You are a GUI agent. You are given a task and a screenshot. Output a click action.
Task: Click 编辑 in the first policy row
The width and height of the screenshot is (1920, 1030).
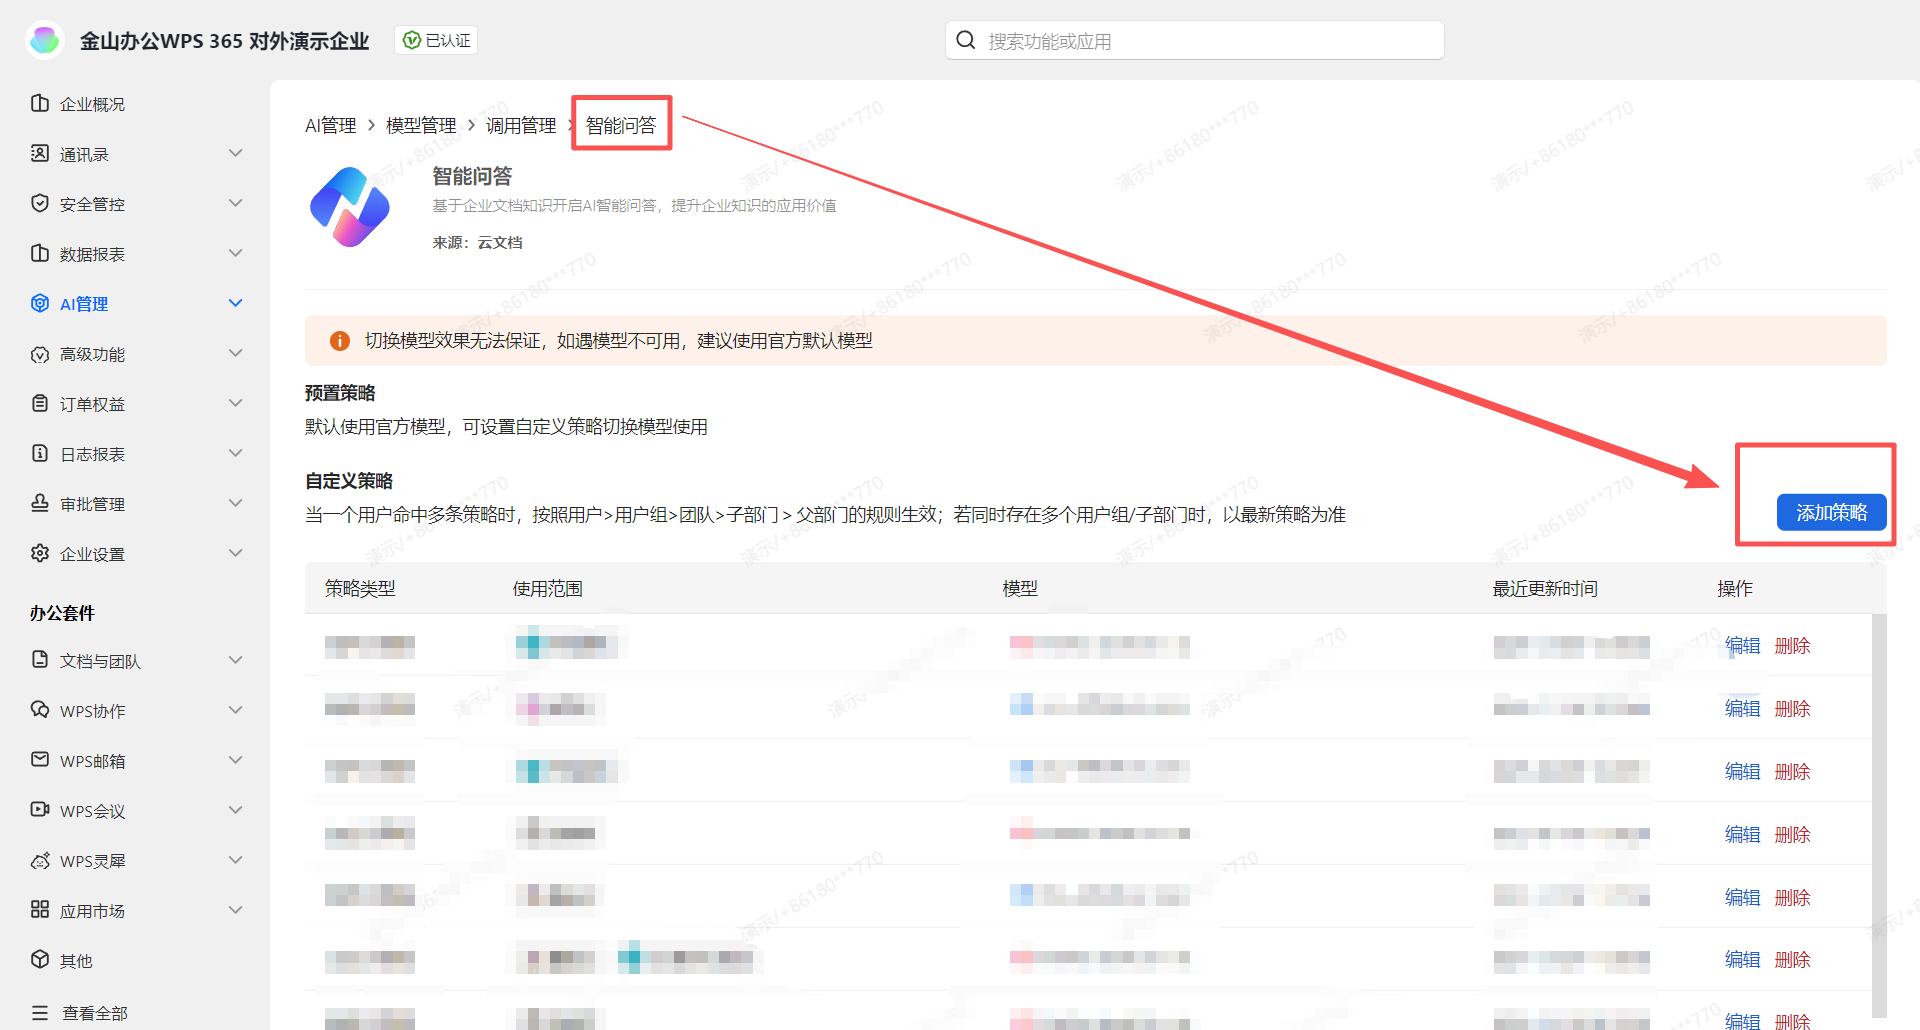tap(1743, 646)
